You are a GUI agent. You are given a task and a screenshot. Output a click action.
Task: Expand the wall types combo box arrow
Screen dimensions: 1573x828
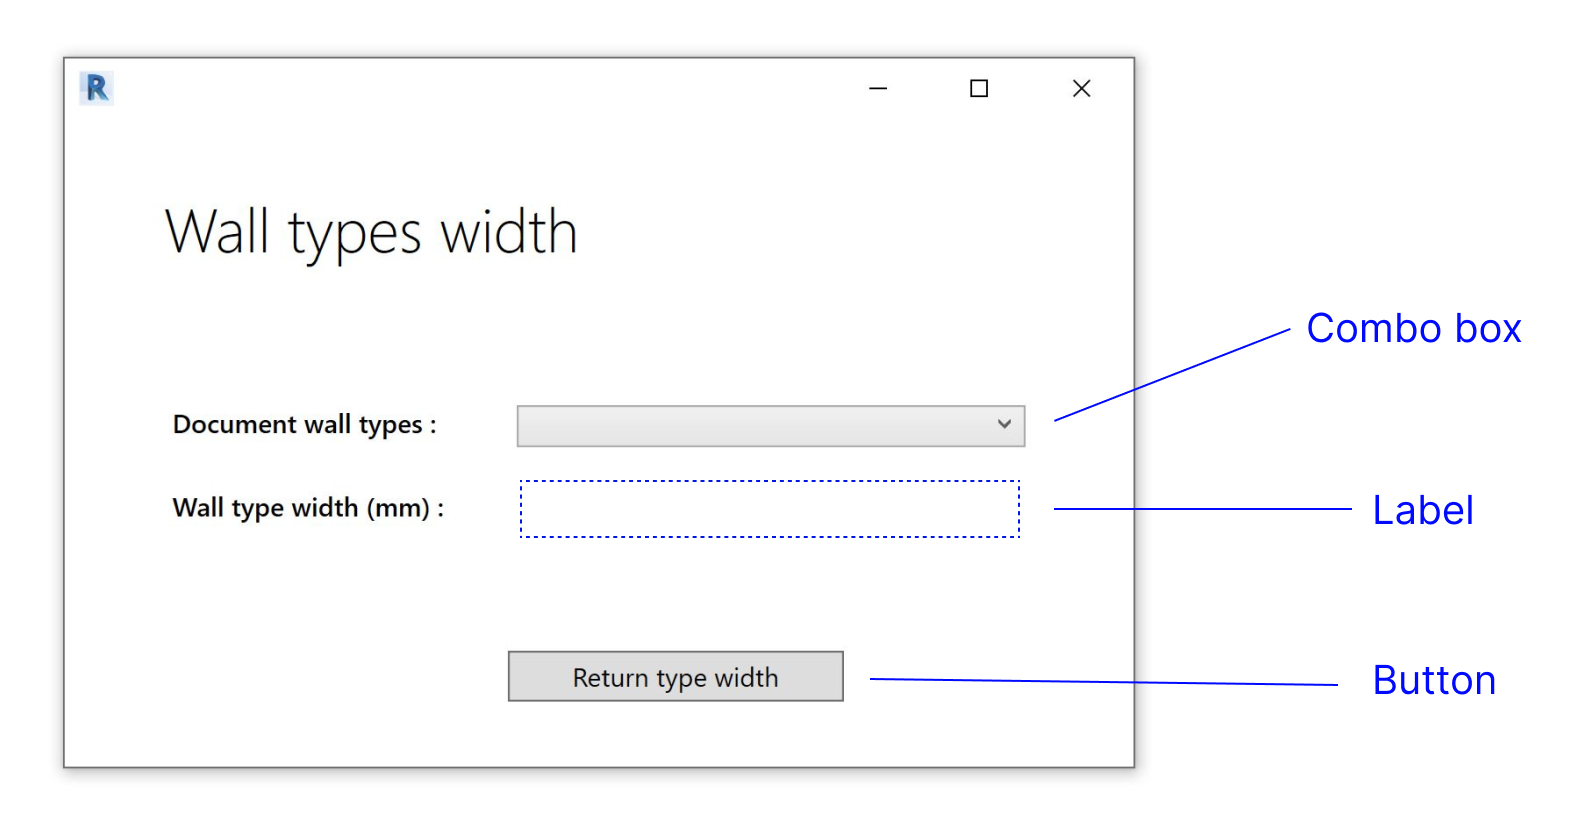1004,425
